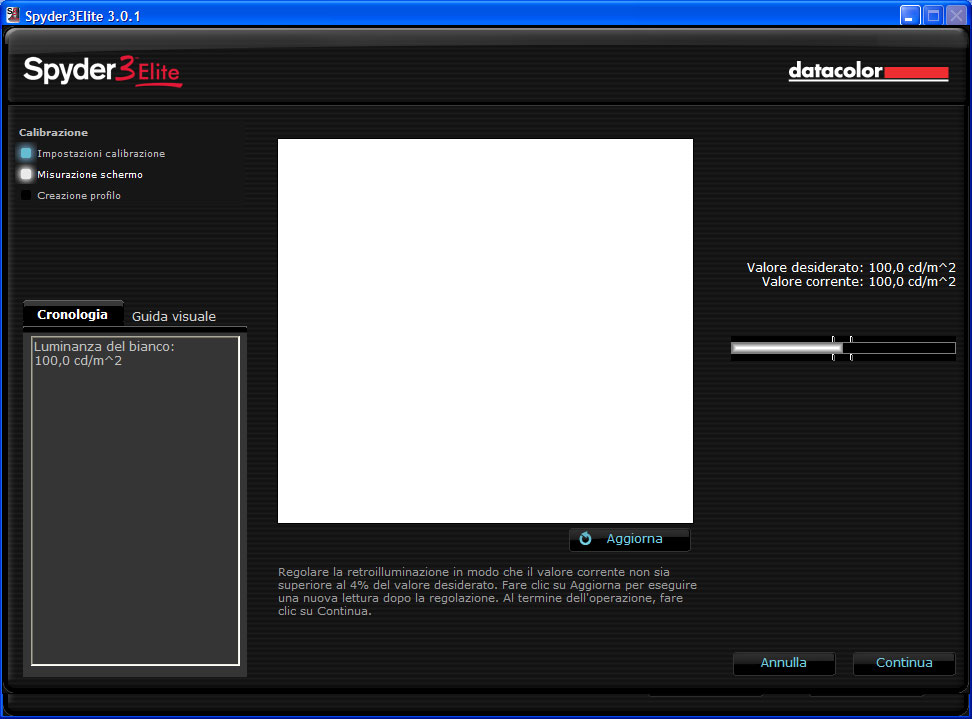Image resolution: width=972 pixels, height=719 pixels.
Task: Click the datacolor logo
Action: 868,71
